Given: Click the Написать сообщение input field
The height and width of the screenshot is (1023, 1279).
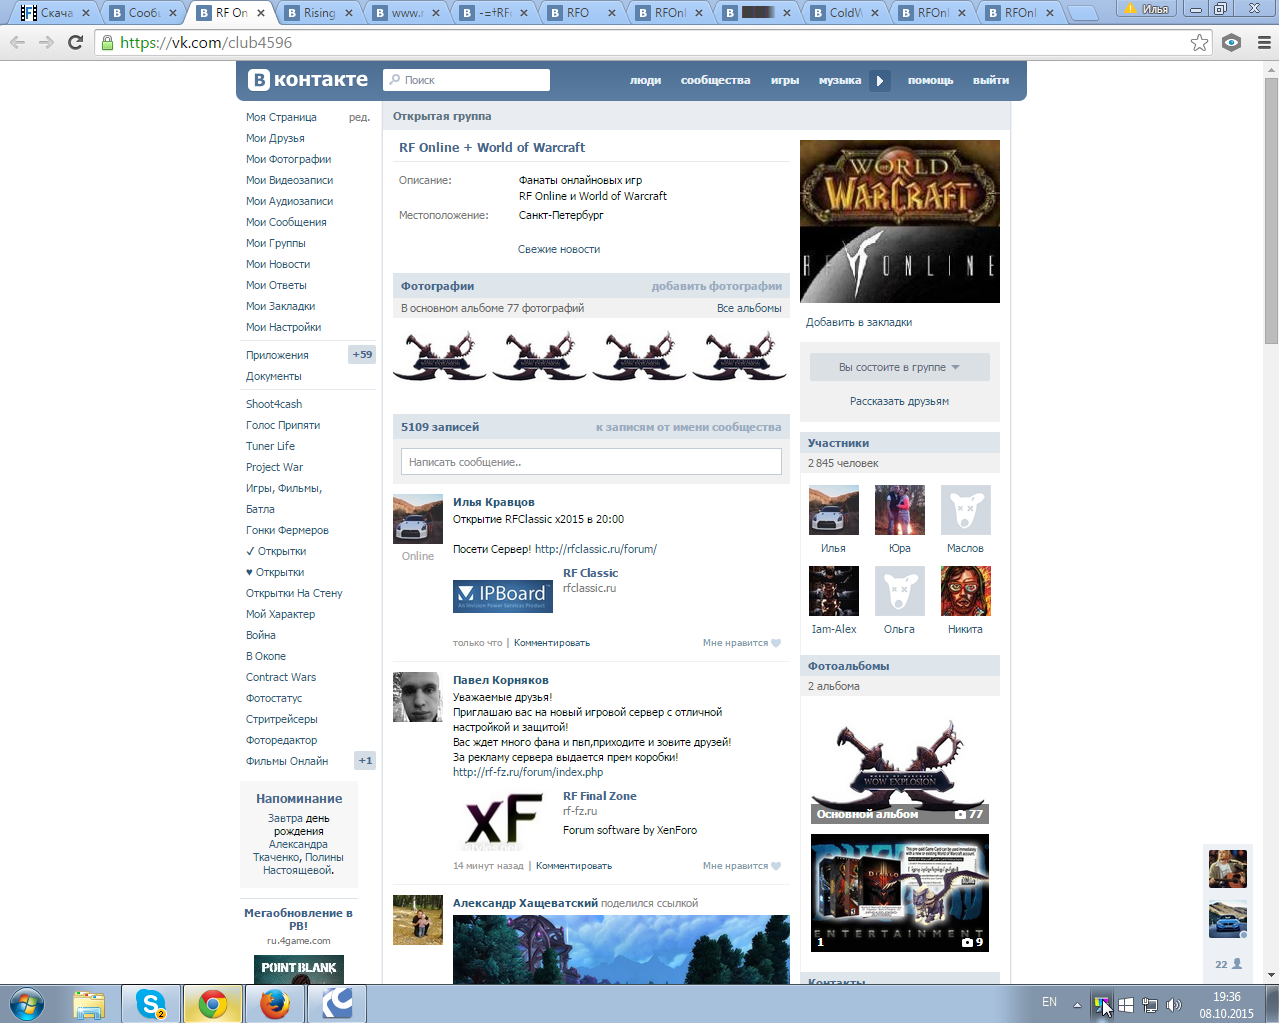Looking at the screenshot, I should [591, 461].
